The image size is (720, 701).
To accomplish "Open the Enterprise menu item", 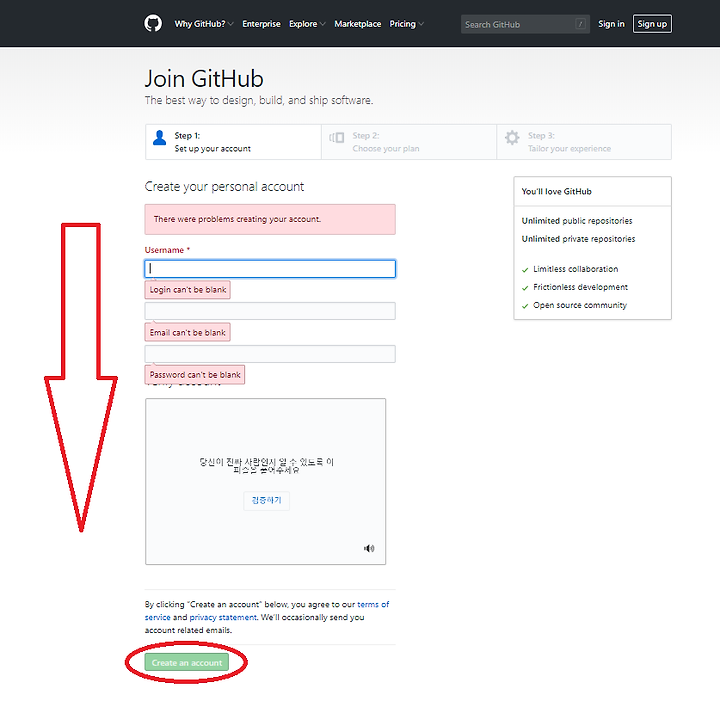I will [261, 24].
